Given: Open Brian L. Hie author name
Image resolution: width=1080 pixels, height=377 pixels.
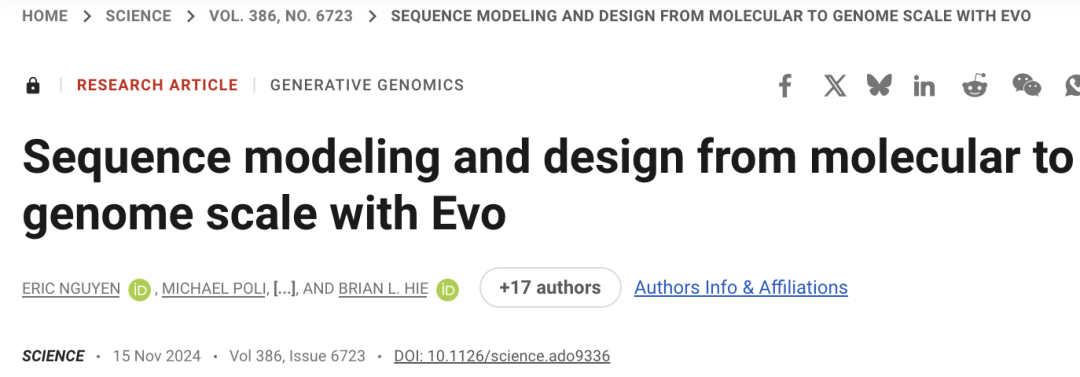Looking at the screenshot, I should pos(383,289).
